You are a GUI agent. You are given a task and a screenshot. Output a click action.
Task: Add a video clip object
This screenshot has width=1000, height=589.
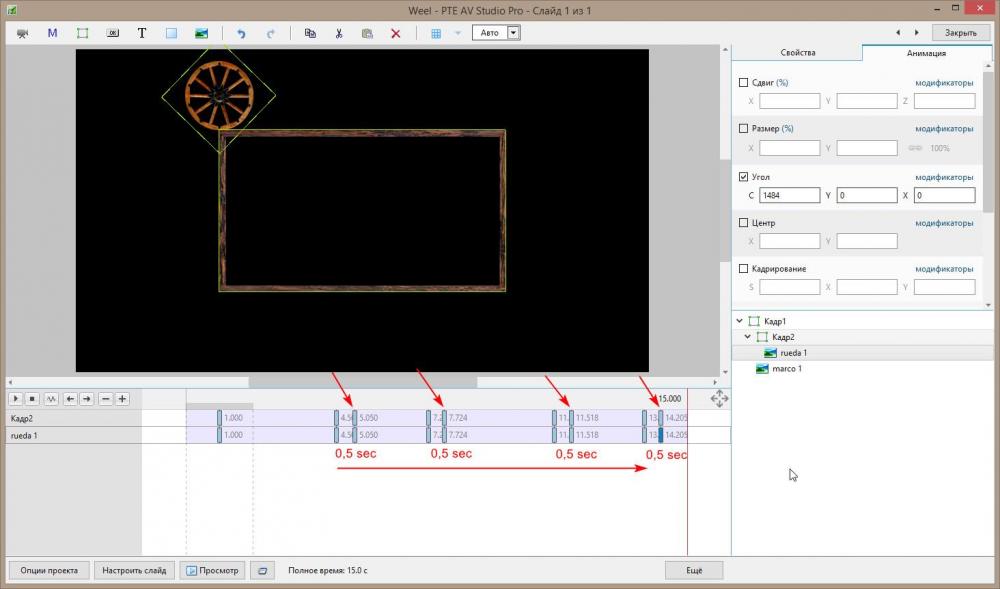click(x=23, y=33)
